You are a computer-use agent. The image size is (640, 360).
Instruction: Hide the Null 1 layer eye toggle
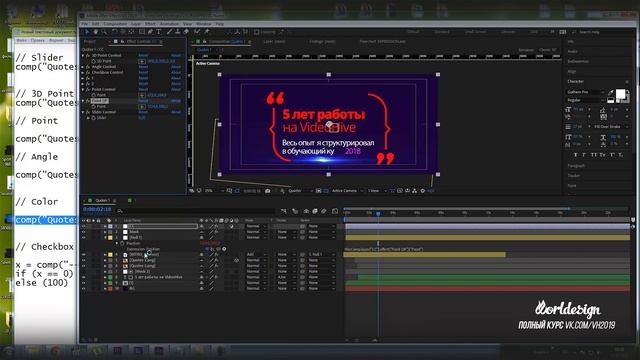[84, 238]
